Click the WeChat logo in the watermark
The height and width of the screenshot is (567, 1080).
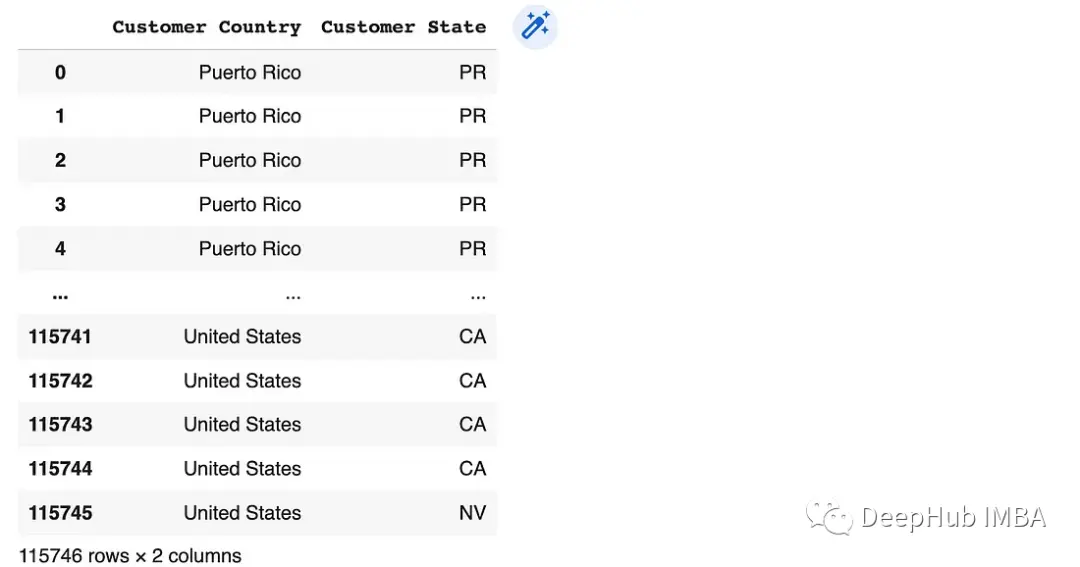(828, 517)
